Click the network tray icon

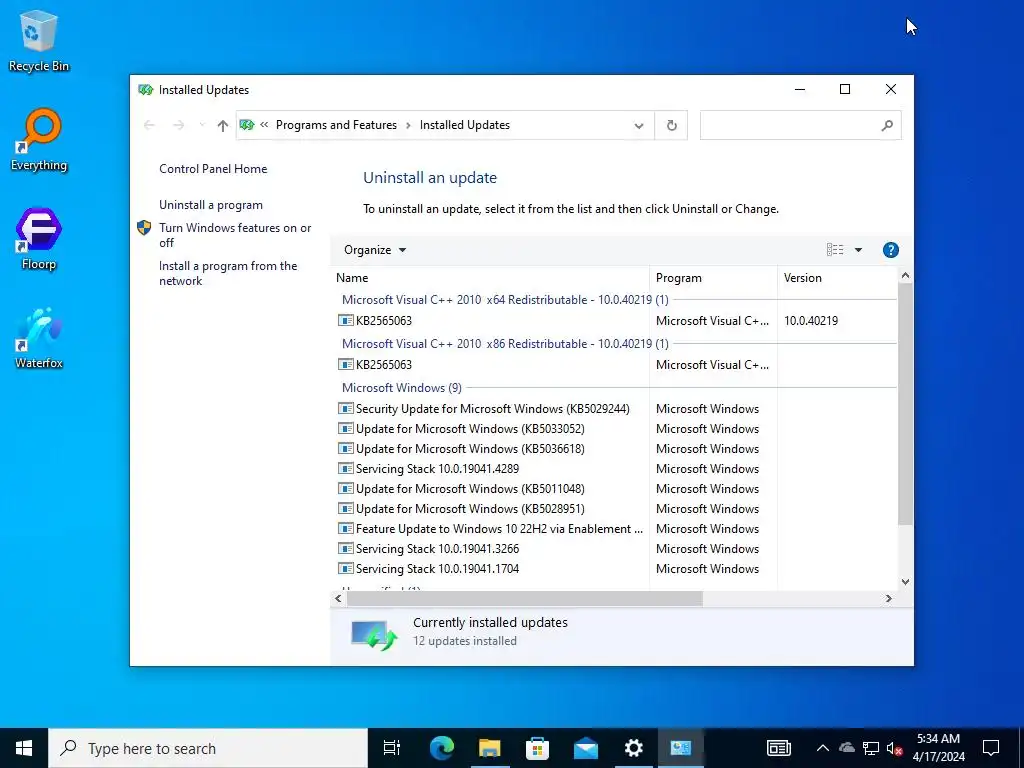pos(871,748)
